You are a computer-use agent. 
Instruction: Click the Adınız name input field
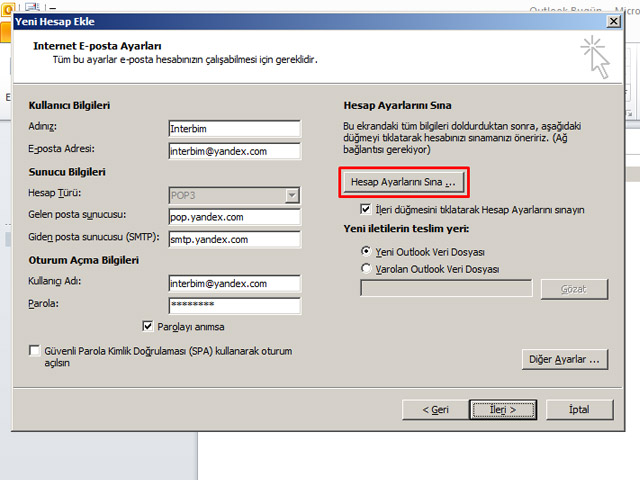point(235,129)
